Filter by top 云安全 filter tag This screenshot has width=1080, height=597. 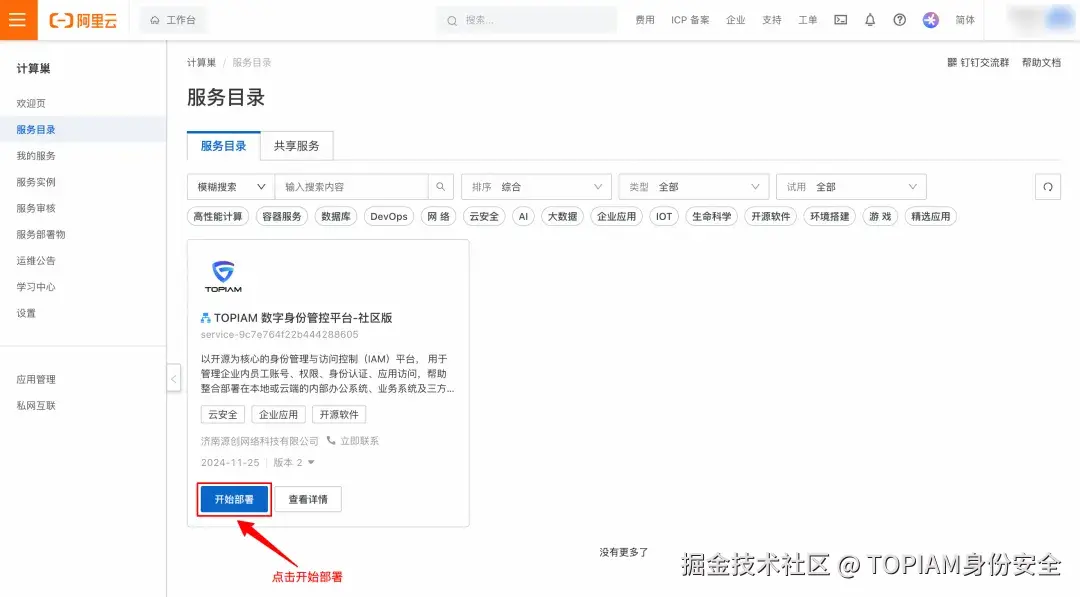[484, 216]
